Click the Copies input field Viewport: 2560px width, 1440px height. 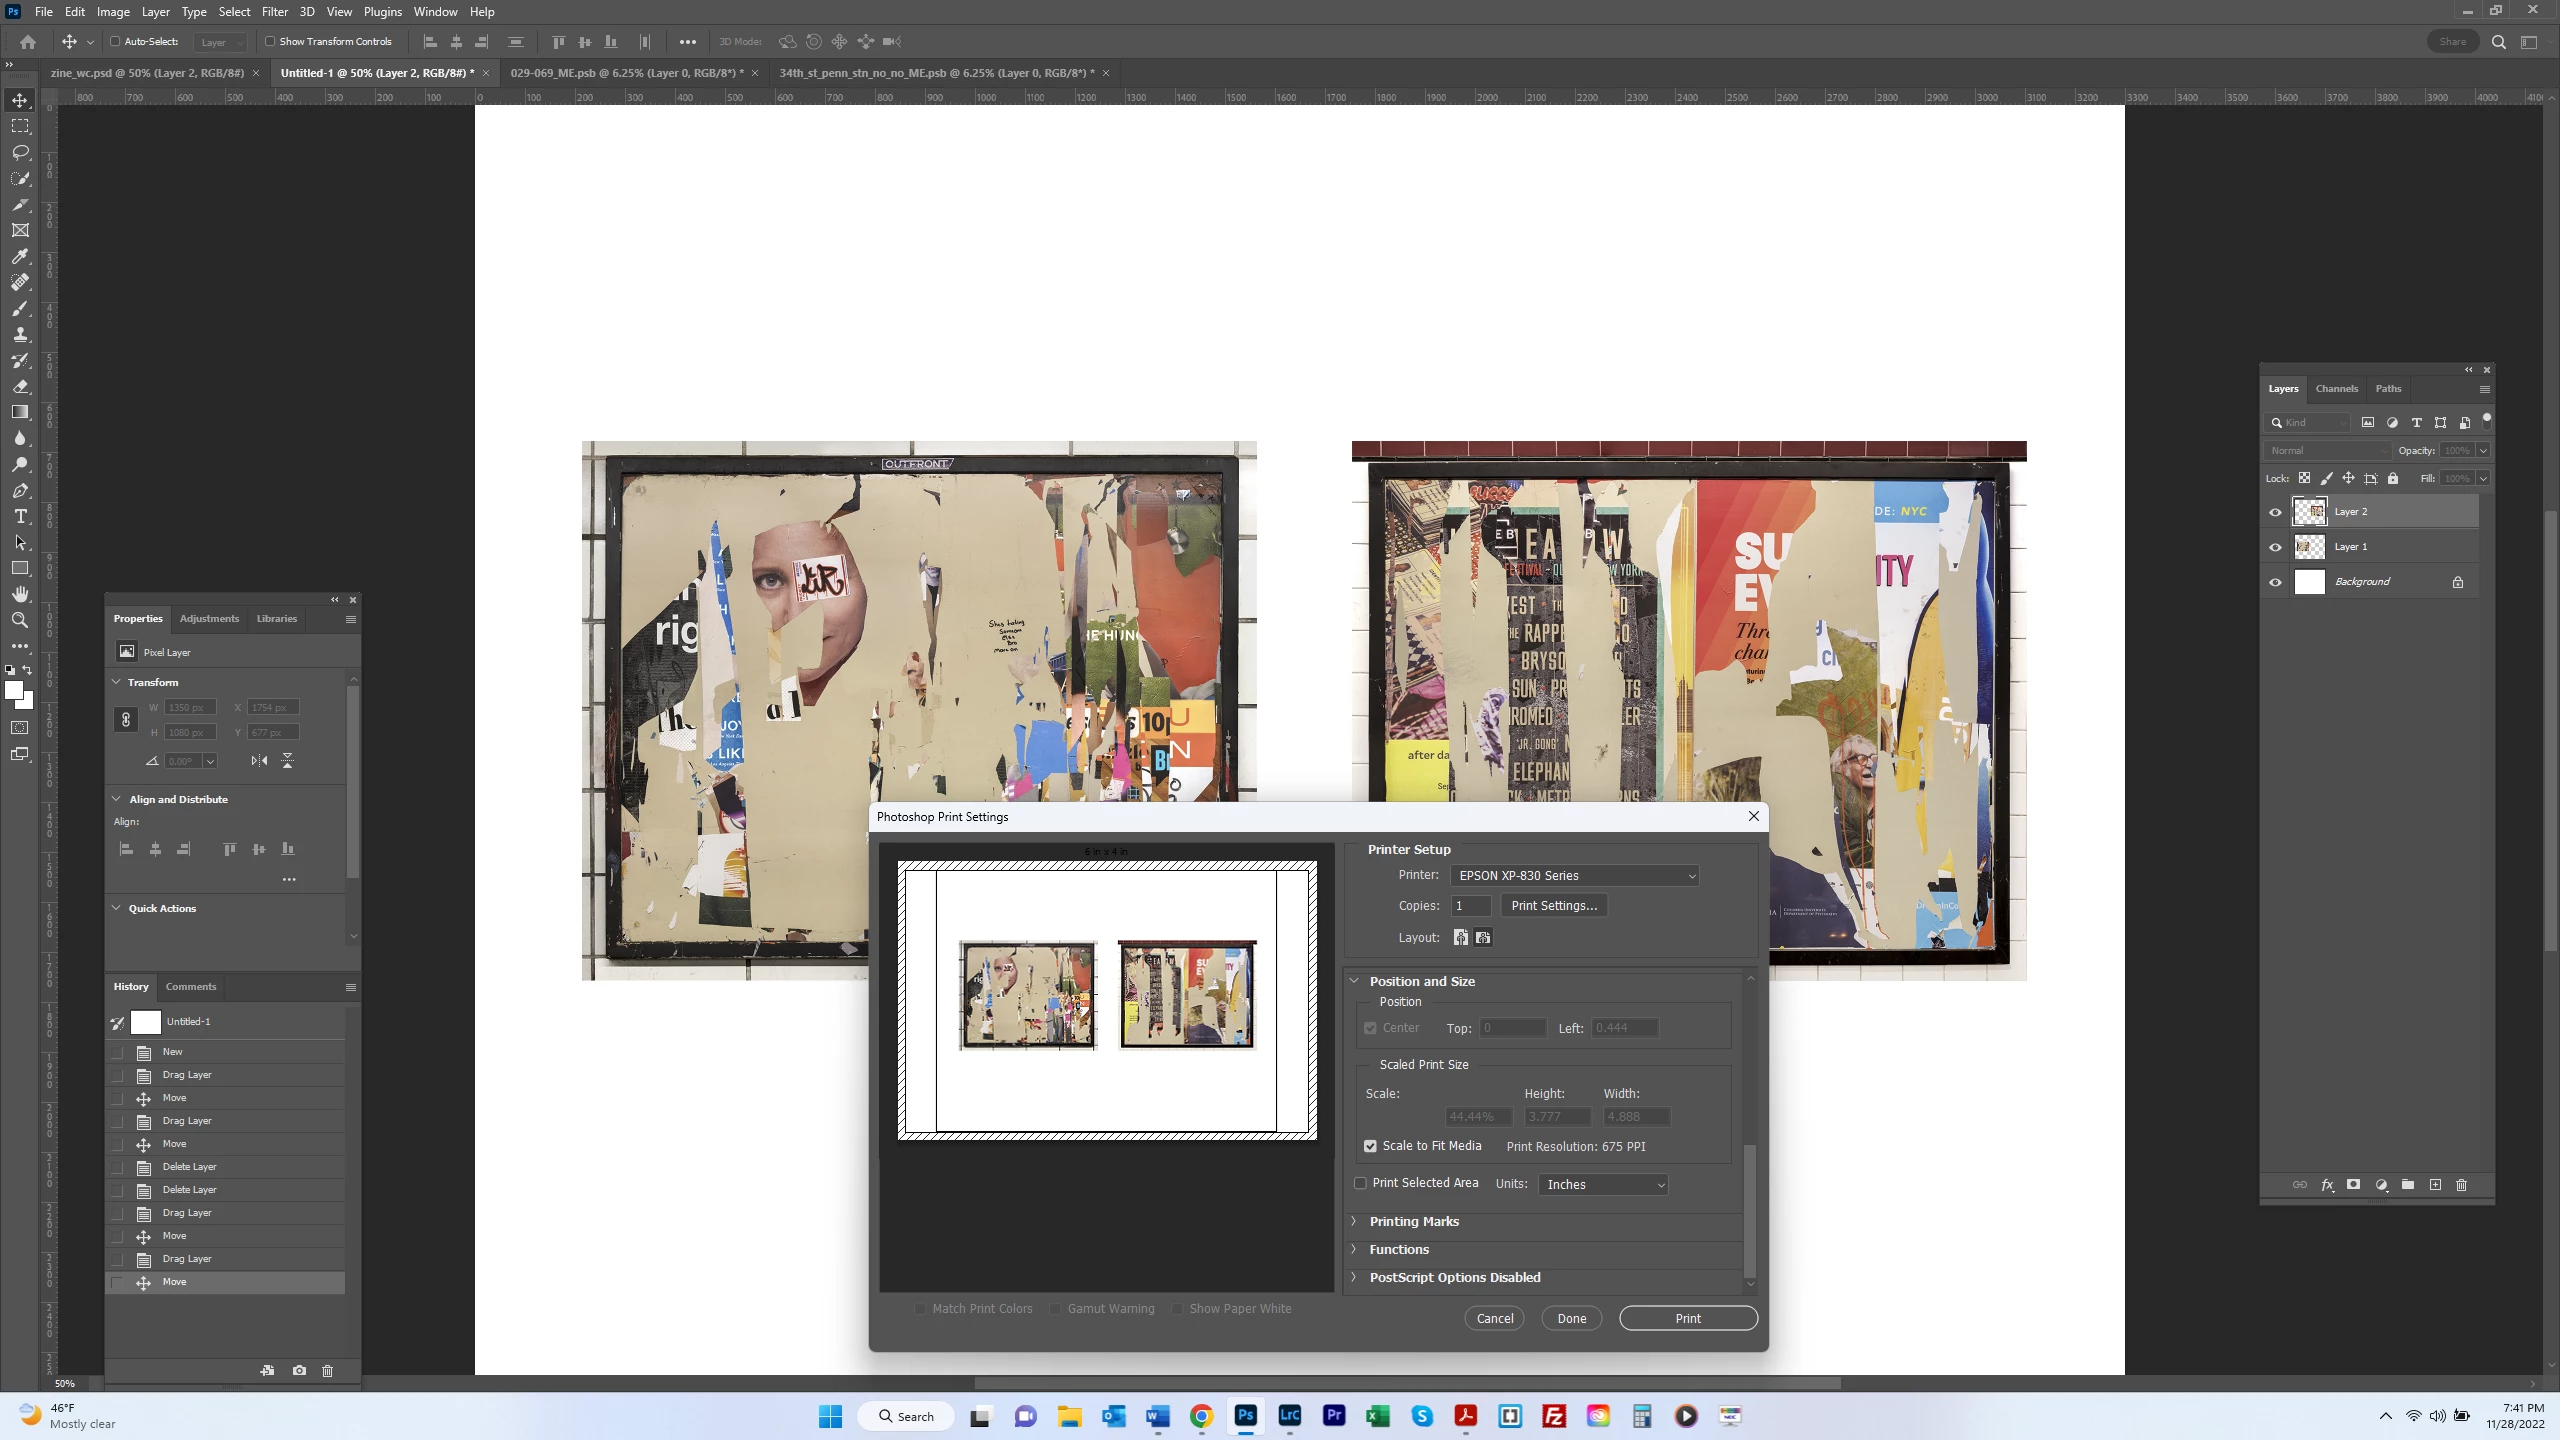1470,905
